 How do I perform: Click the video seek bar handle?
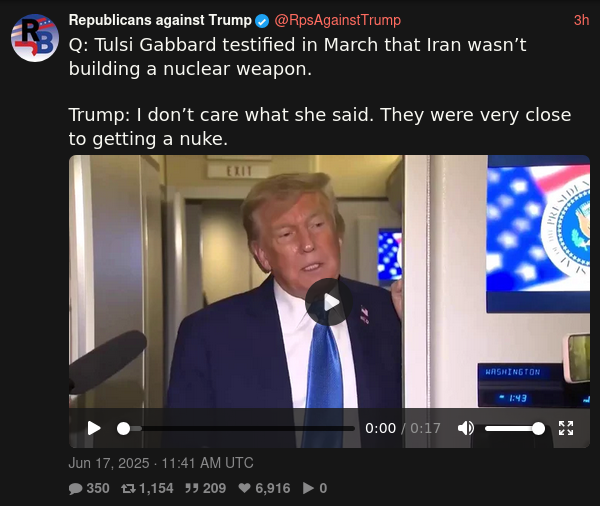point(123,428)
